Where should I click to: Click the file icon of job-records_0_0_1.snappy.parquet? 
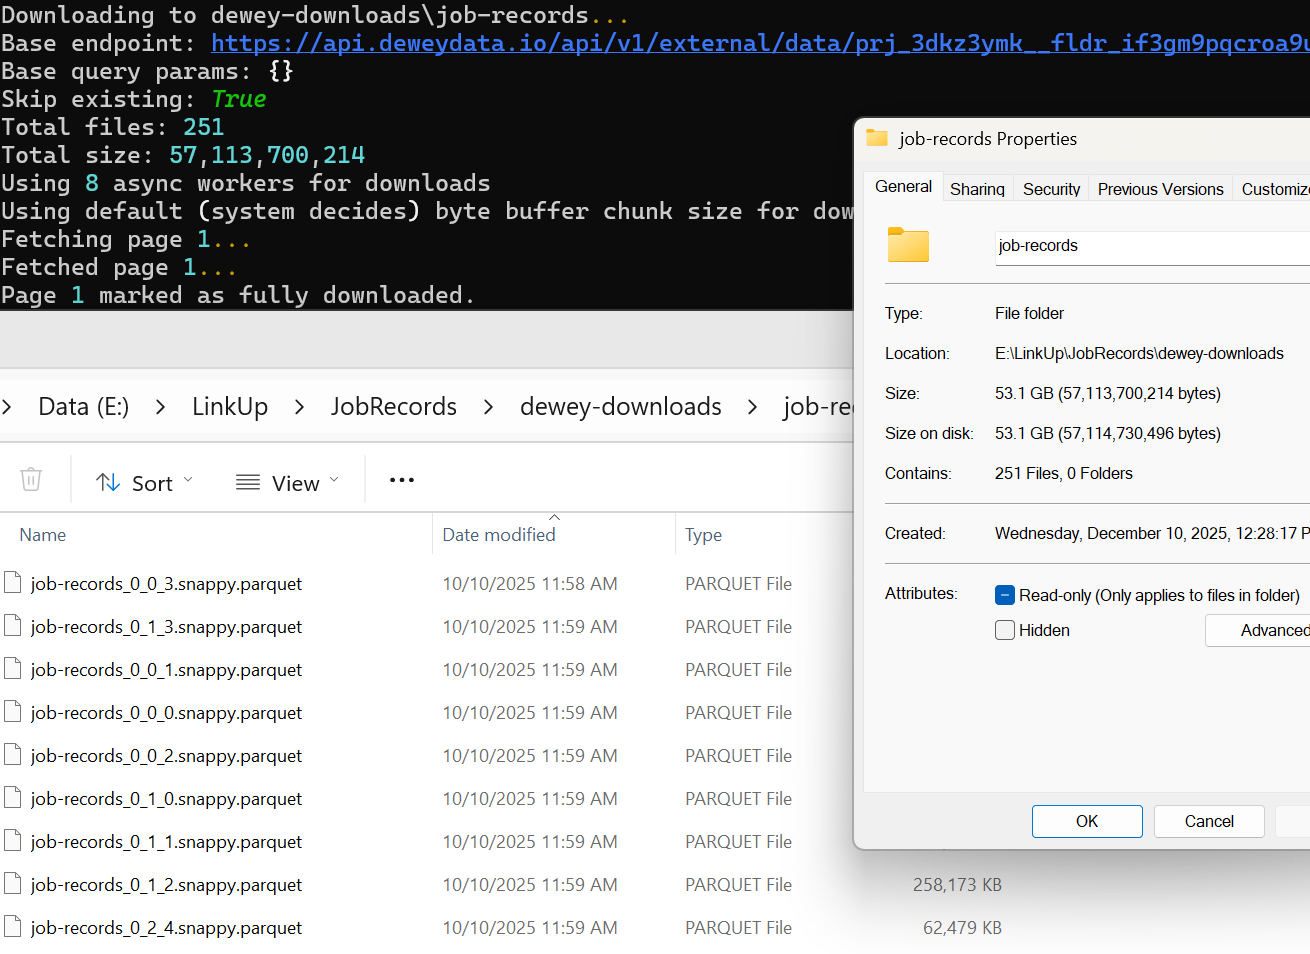(x=13, y=669)
